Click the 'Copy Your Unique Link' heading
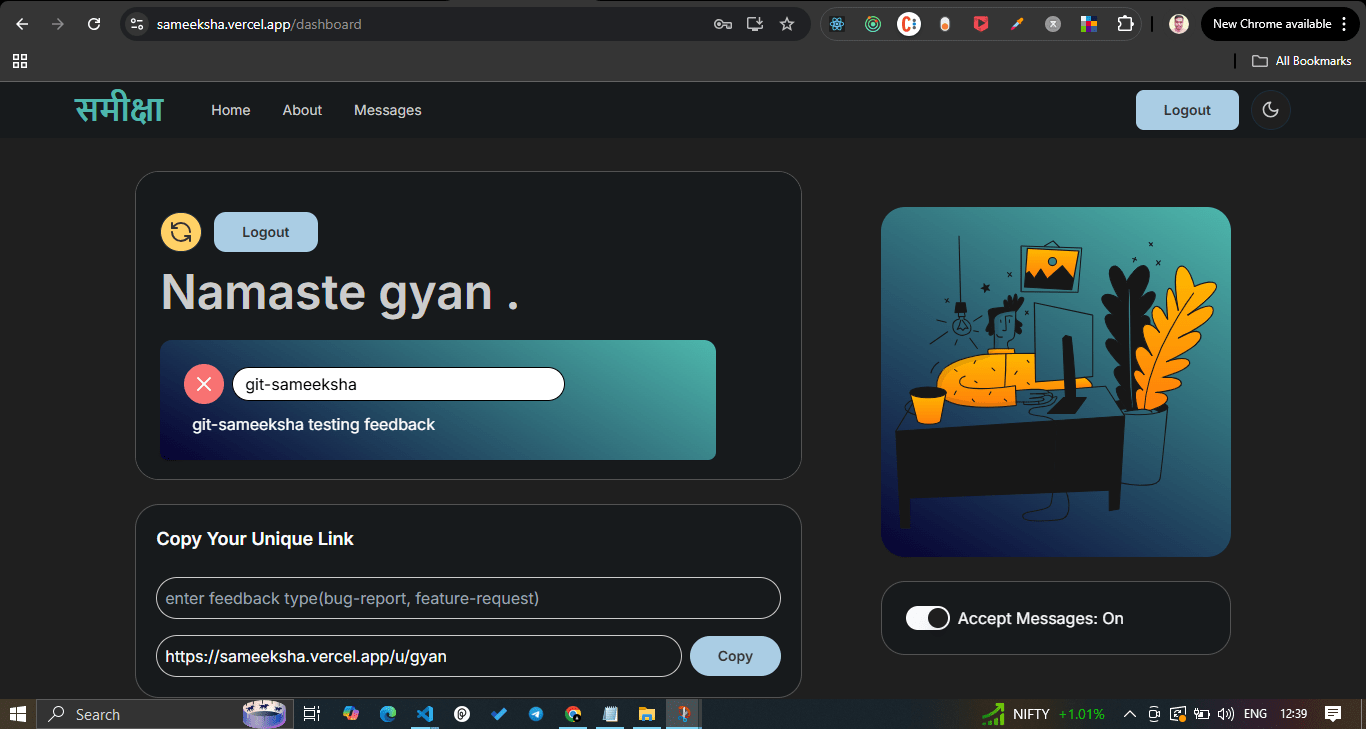This screenshot has height=729, width=1366. pyautogui.click(x=255, y=539)
